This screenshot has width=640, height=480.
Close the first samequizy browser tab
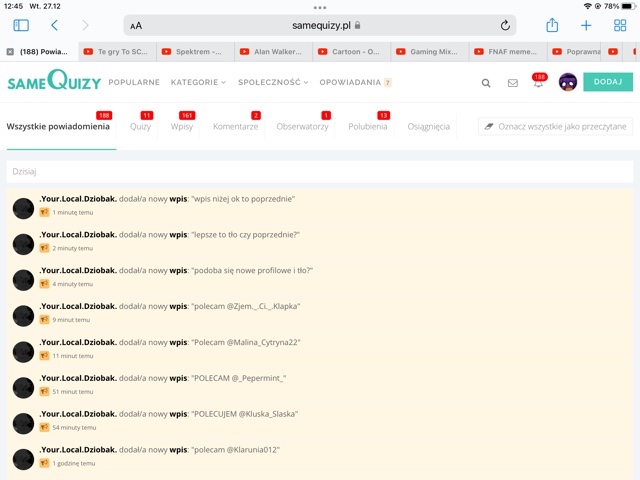tap(10, 51)
